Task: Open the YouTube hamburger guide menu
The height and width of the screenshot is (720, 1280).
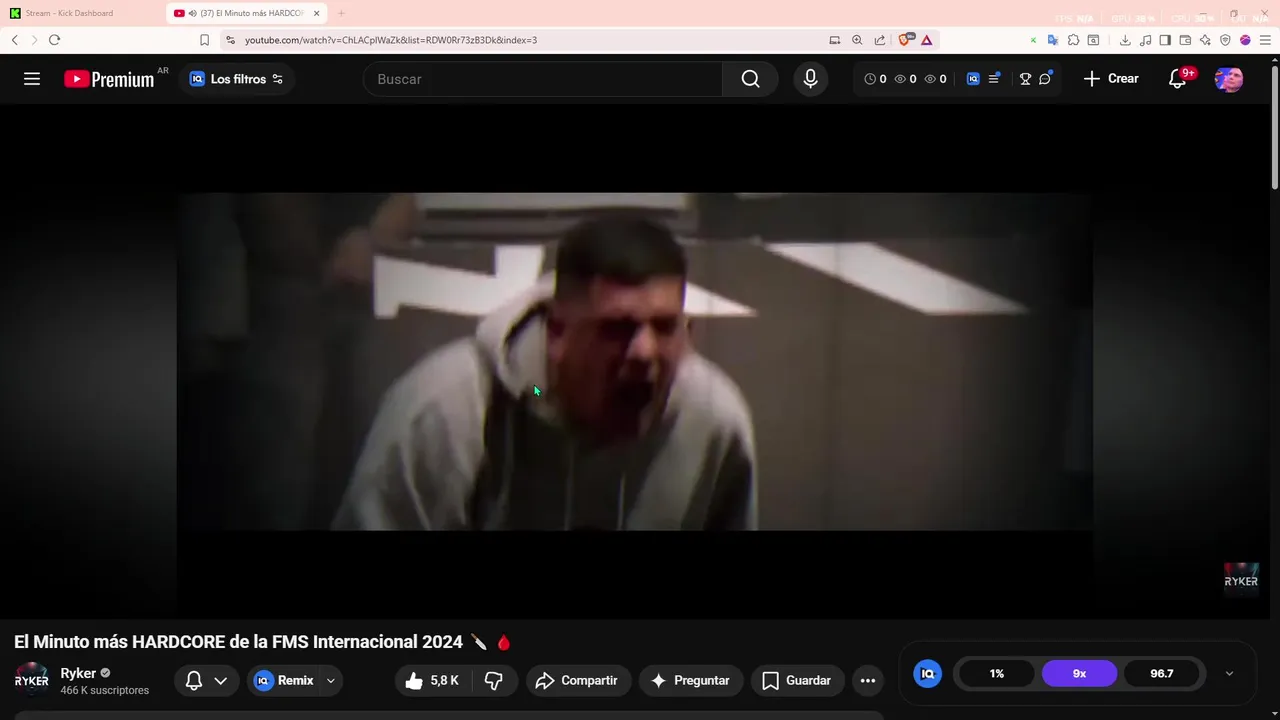Action: [32, 79]
